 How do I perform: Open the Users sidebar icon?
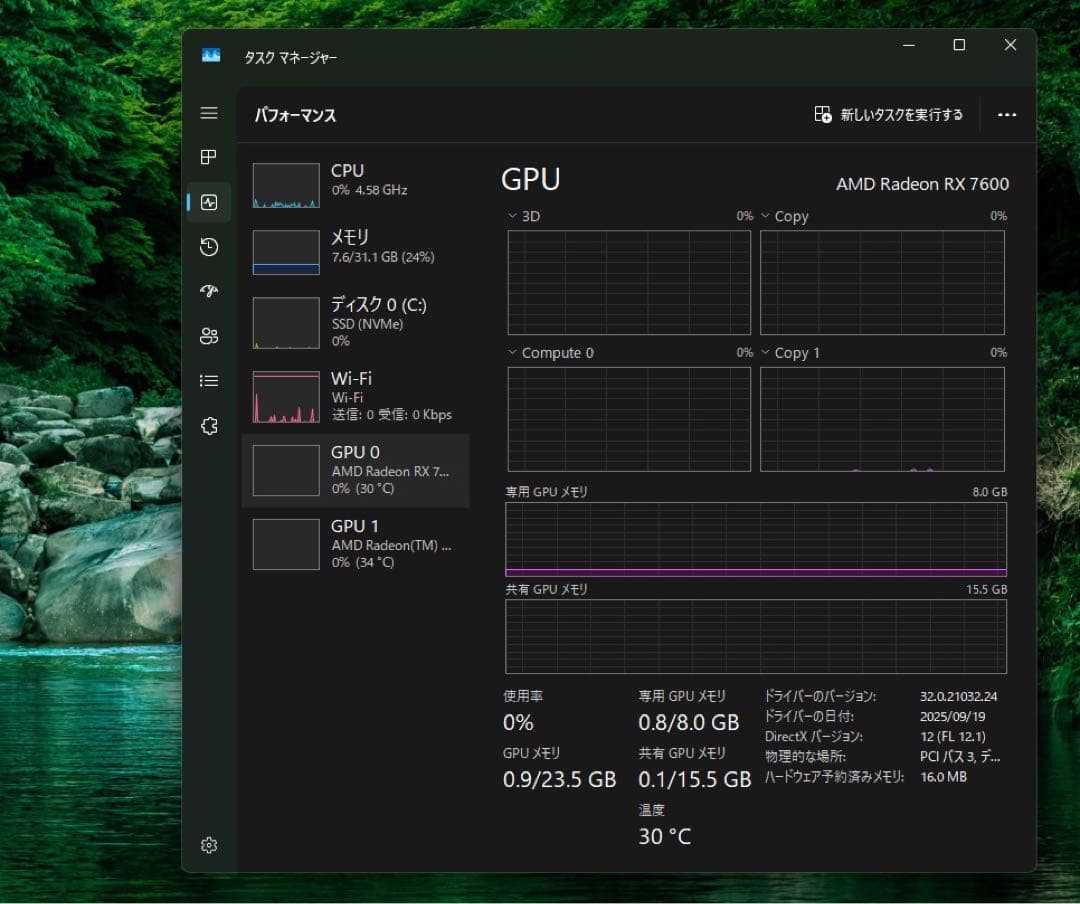[209, 336]
